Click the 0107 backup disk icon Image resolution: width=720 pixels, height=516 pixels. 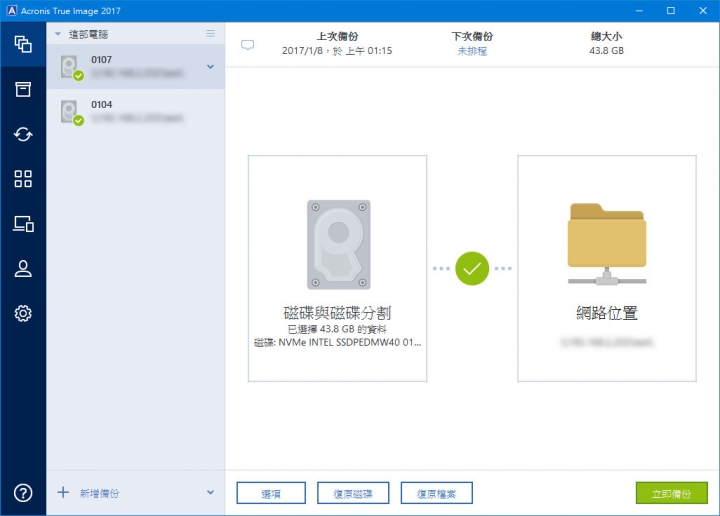pyautogui.click(x=72, y=67)
